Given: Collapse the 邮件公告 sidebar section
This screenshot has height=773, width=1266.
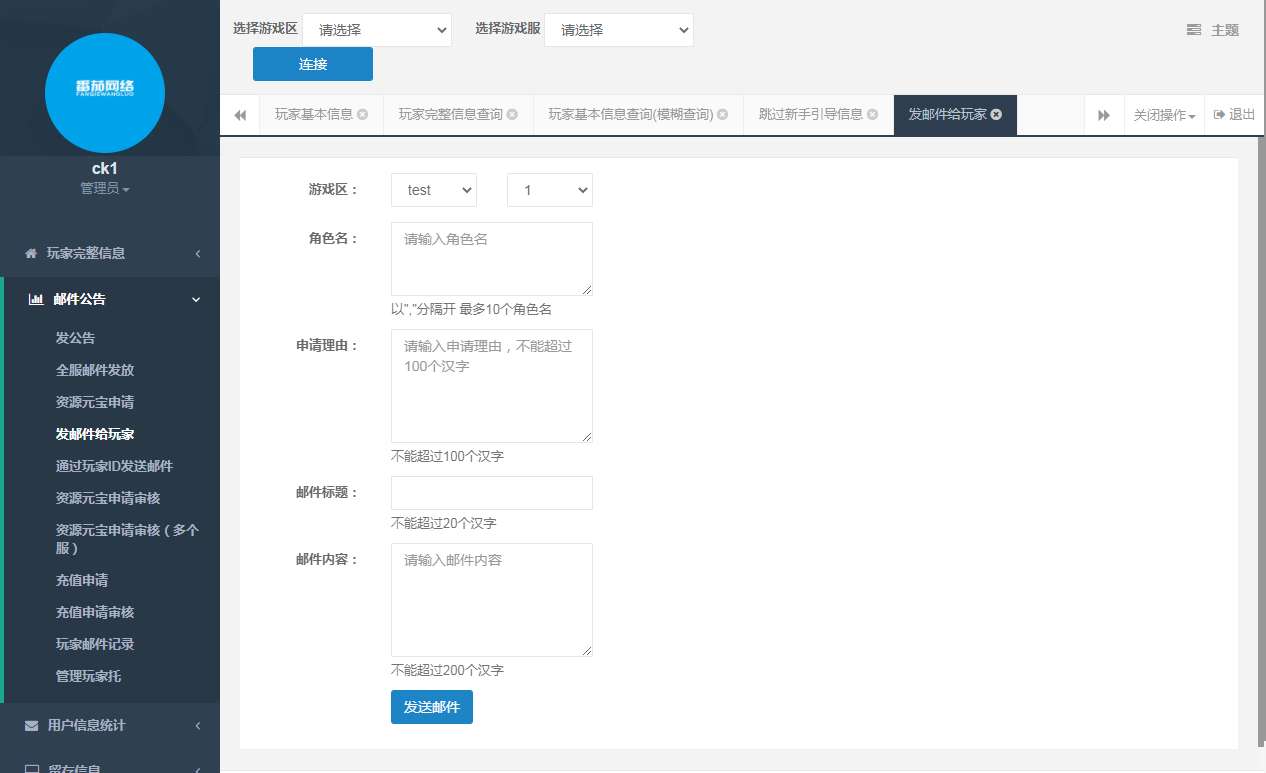Looking at the screenshot, I should pyautogui.click(x=110, y=299).
